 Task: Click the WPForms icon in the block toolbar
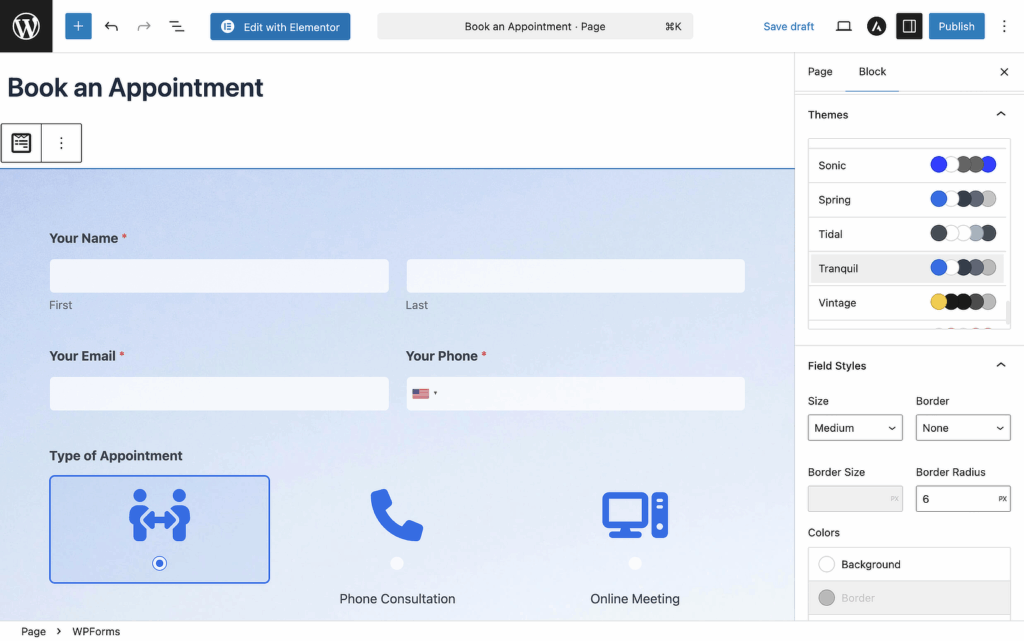[x=21, y=142]
